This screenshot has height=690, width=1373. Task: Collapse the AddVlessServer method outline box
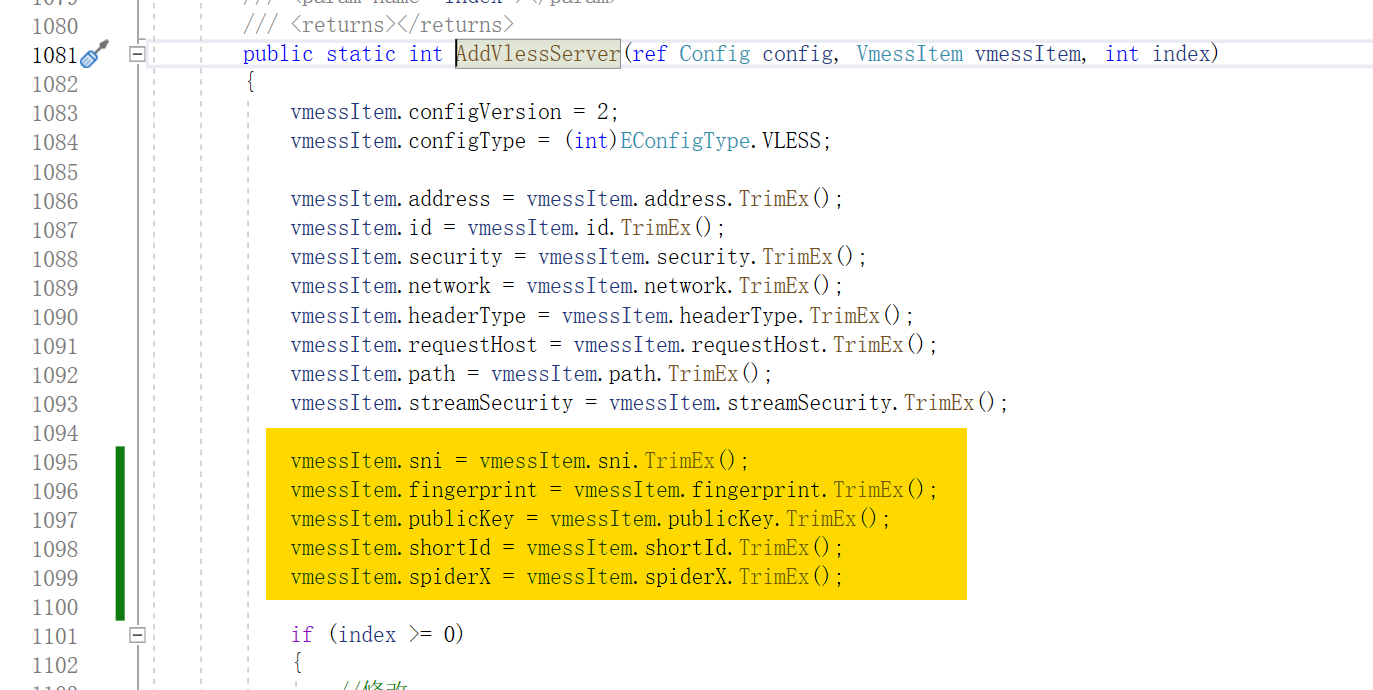click(x=138, y=54)
